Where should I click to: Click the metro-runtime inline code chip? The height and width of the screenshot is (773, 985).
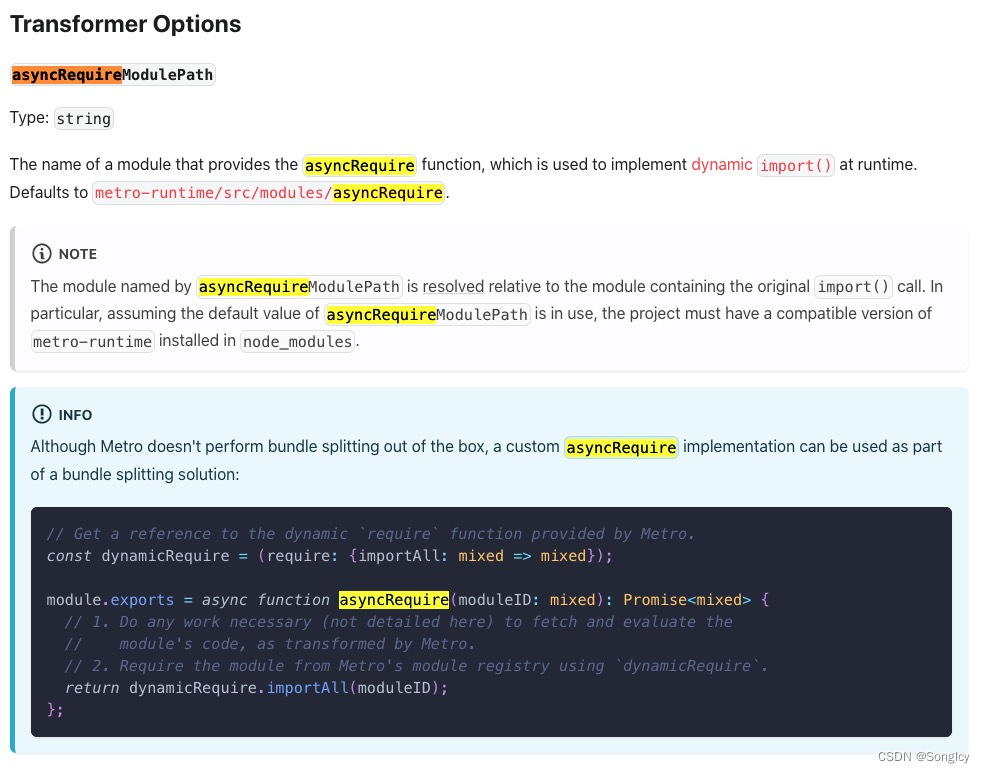click(x=92, y=341)
